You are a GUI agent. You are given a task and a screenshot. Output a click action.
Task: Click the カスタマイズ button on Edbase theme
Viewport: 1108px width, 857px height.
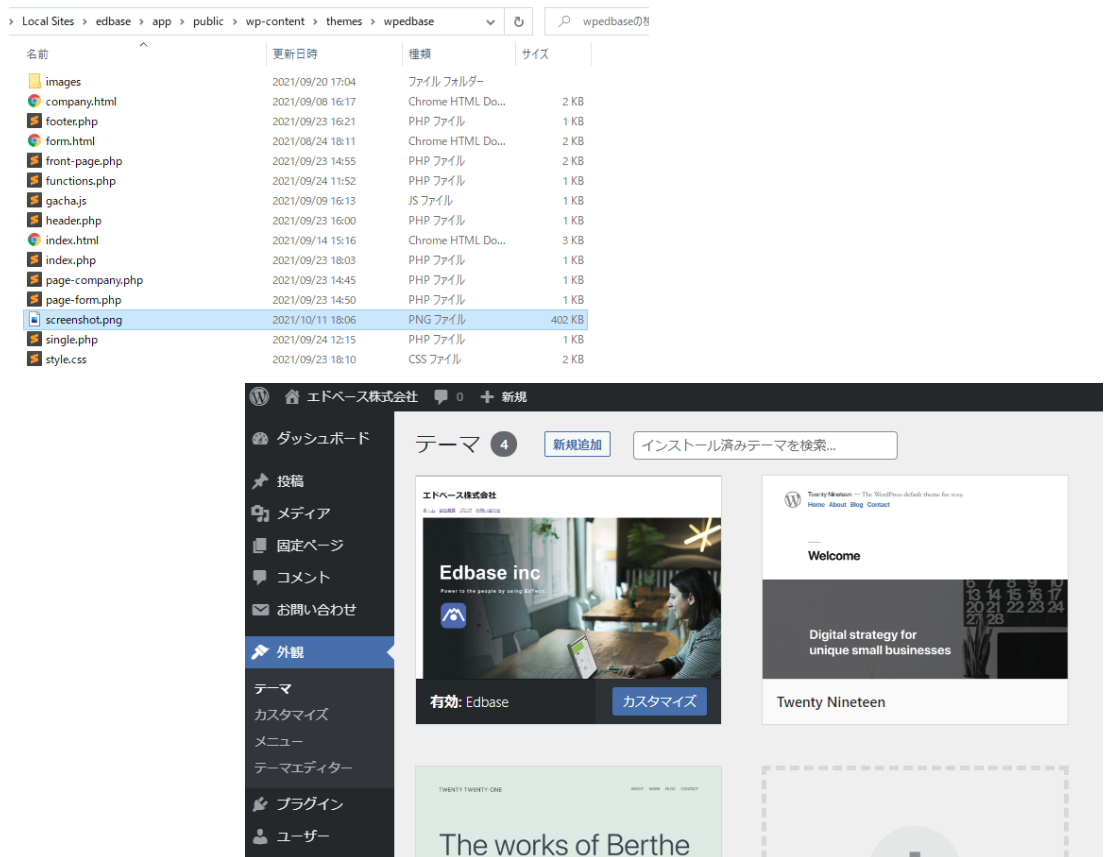pos(659,702)
